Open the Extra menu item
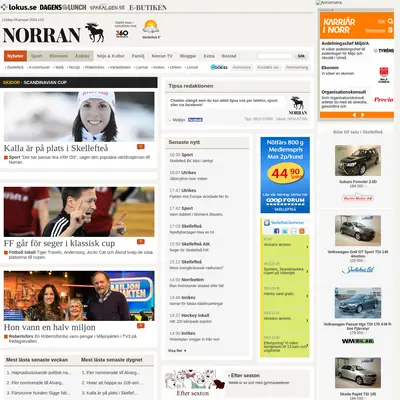The width and height of the screenshot is (400, 400). click(x=209, y=56)
